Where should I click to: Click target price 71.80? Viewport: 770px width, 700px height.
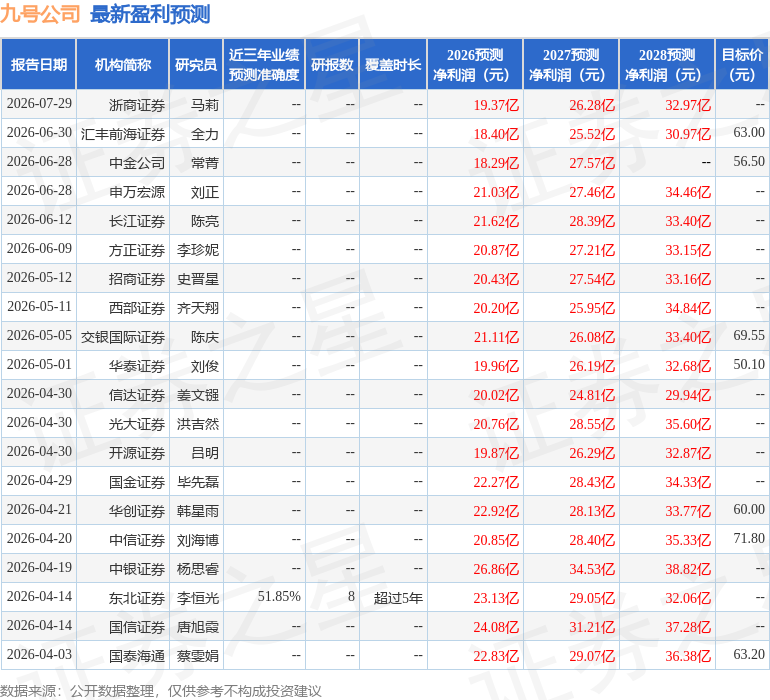(x=749, y=538)
